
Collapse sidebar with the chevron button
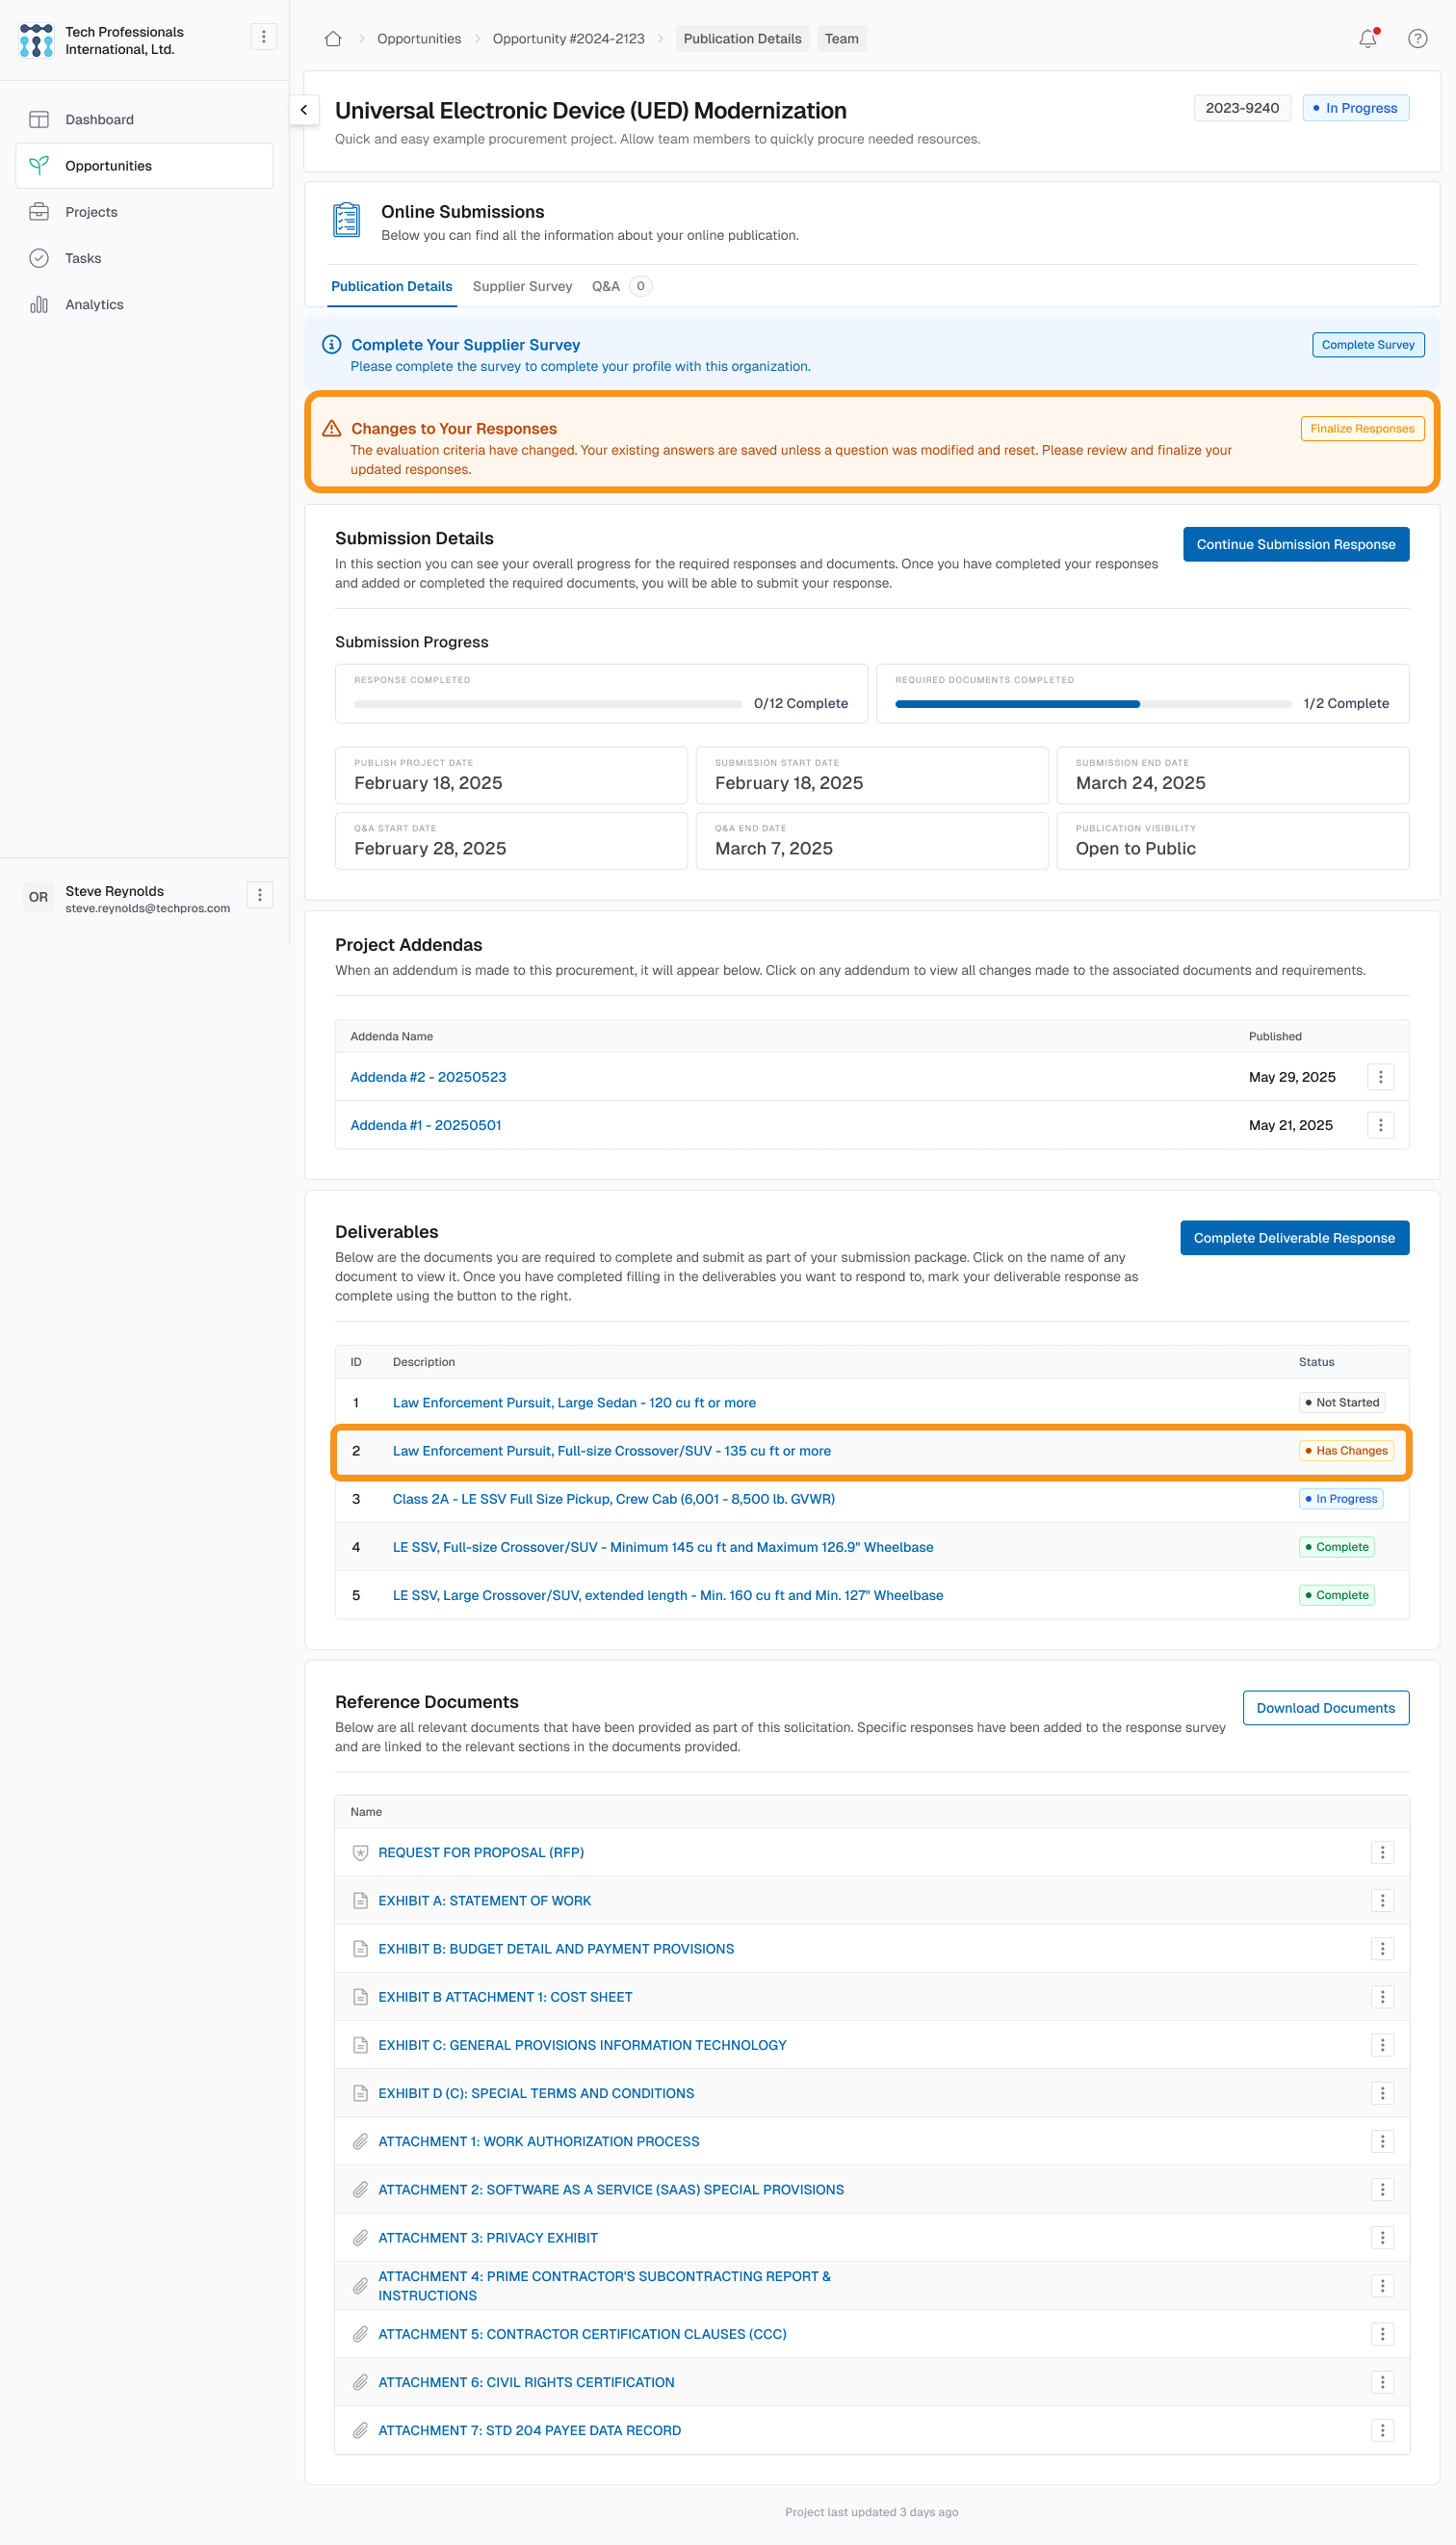(304, 110)
